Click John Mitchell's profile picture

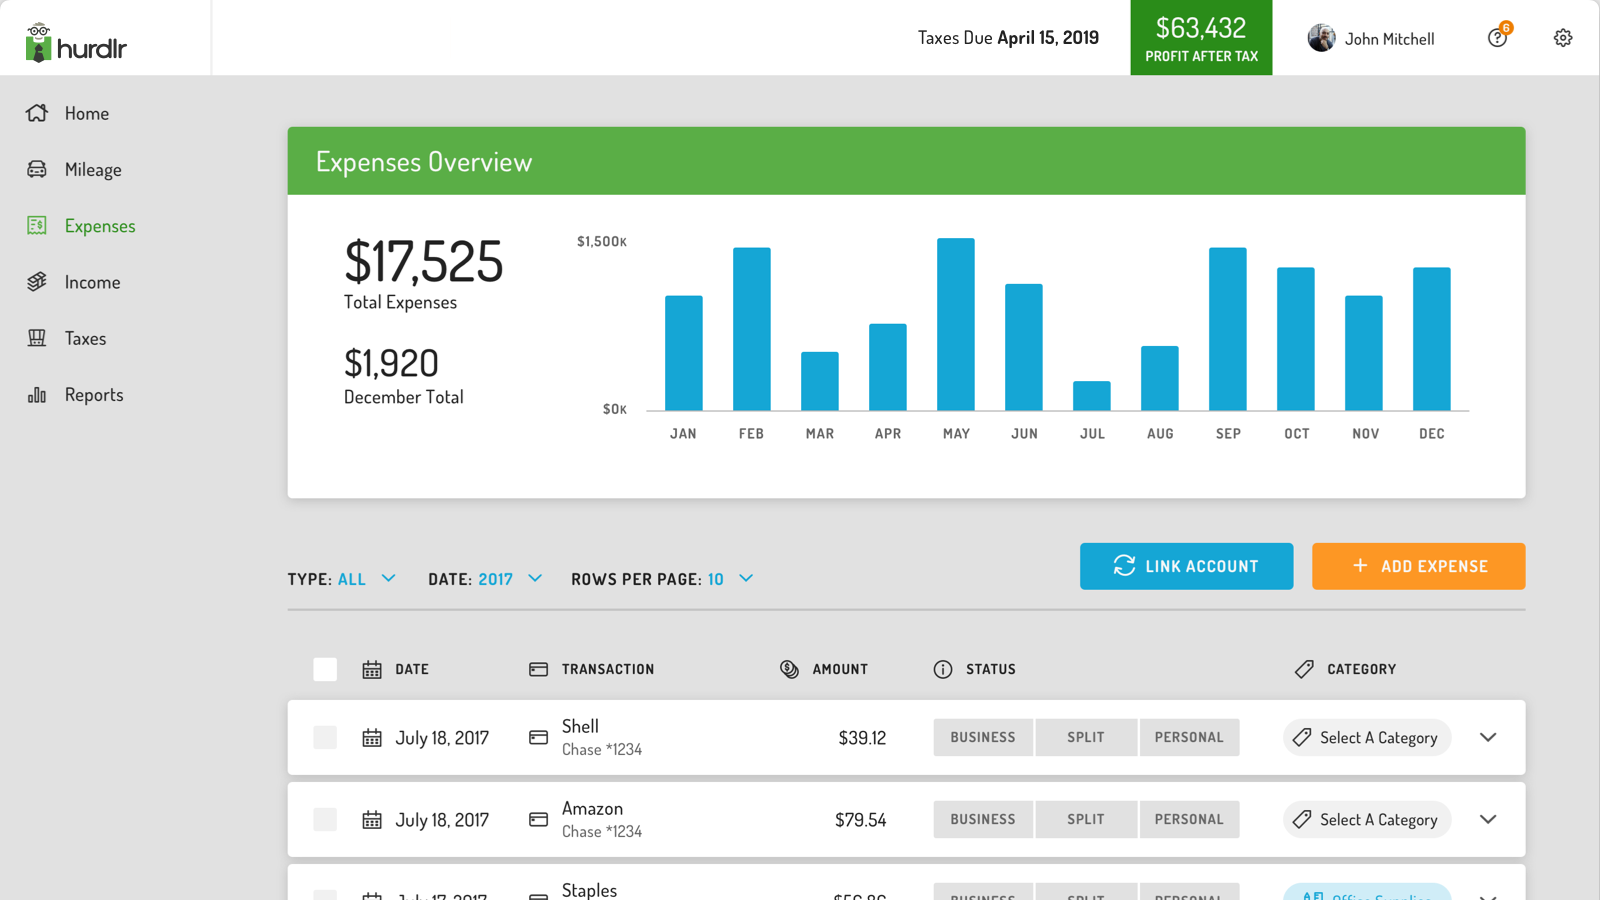tap(1322, 37)
